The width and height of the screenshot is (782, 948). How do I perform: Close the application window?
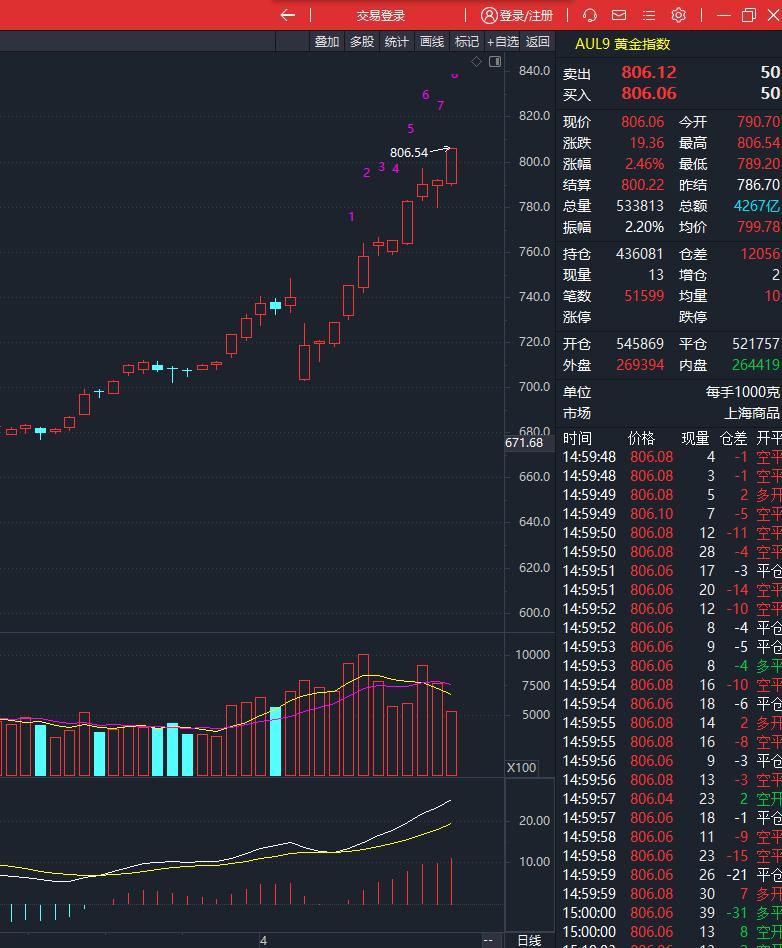coord(774,15)
